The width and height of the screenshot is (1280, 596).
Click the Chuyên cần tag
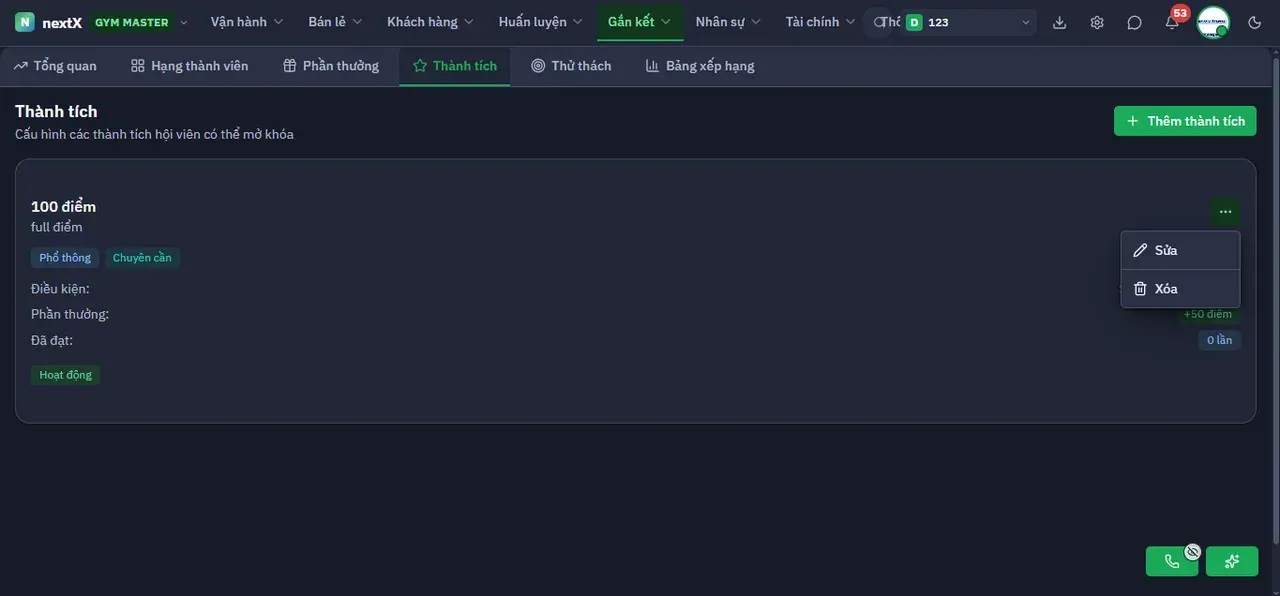click(142, 258)
